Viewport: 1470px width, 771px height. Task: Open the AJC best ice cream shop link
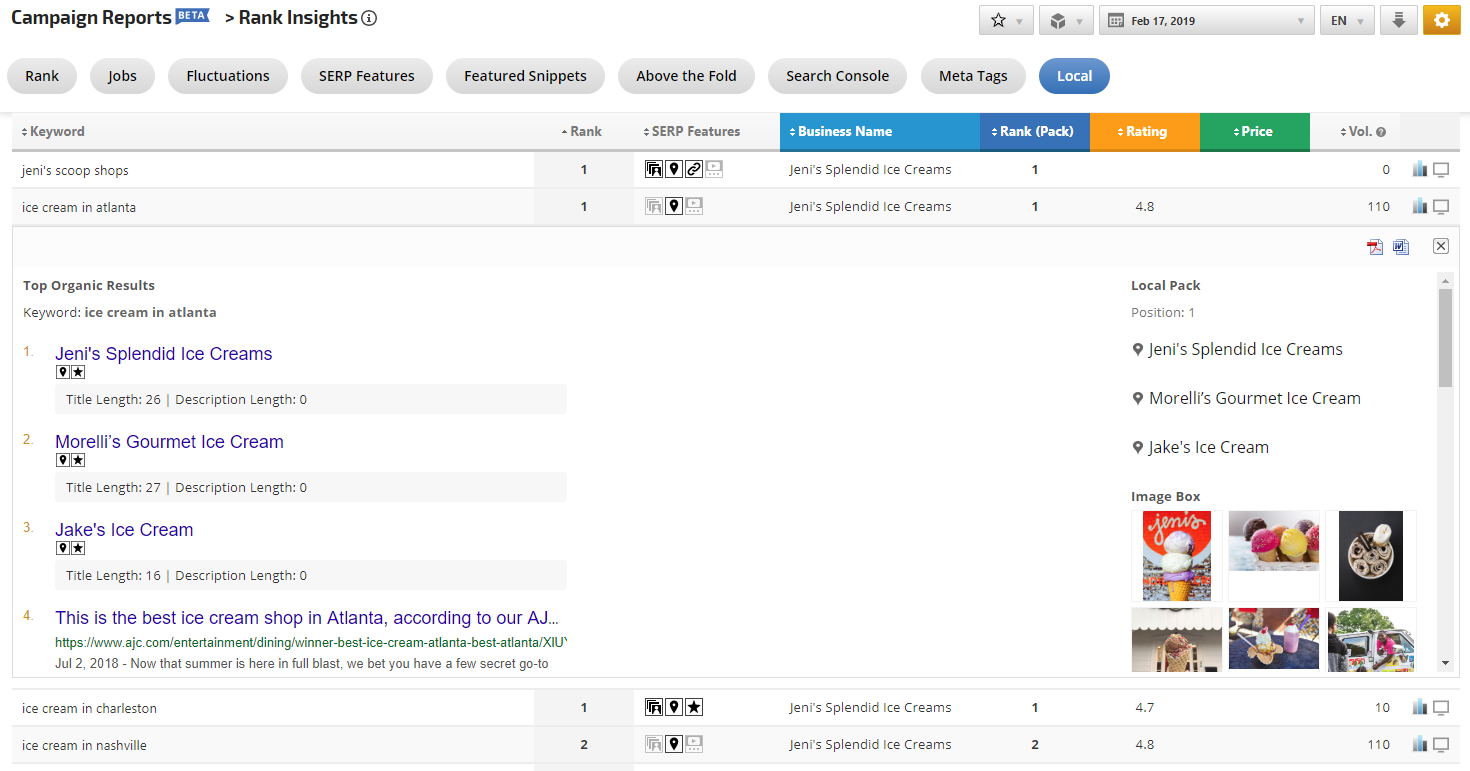point(306,618)
